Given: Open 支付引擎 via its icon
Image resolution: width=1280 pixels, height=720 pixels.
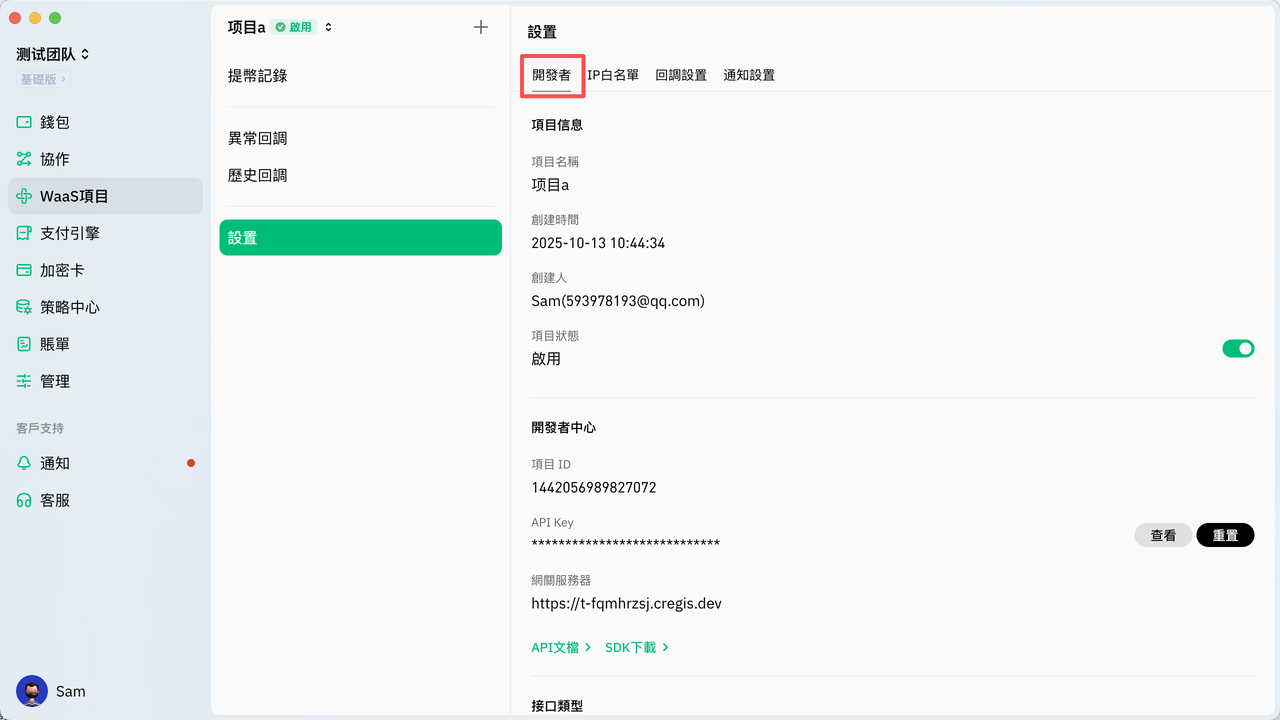Looking at the screenshot, I should (x=24, y=233).
